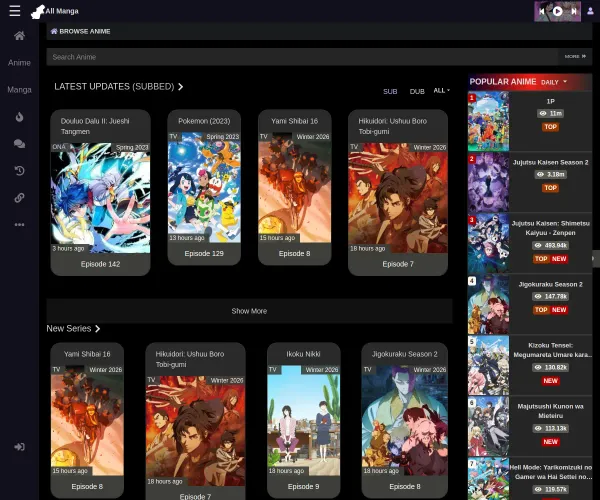Click 1P ranked thumbnail
Screen dimensions: 600x500
pyautogui.click(x=489, y=121)
